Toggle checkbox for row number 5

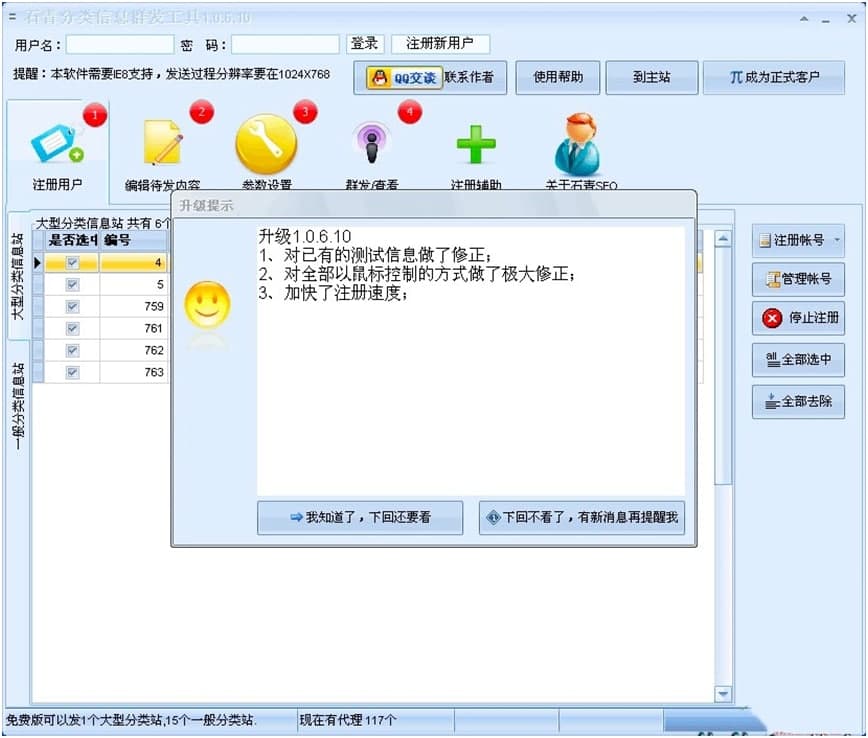tap(72, 285)
